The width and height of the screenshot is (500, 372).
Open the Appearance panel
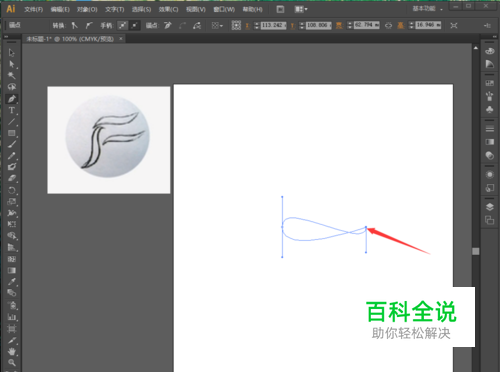point(490,174)
